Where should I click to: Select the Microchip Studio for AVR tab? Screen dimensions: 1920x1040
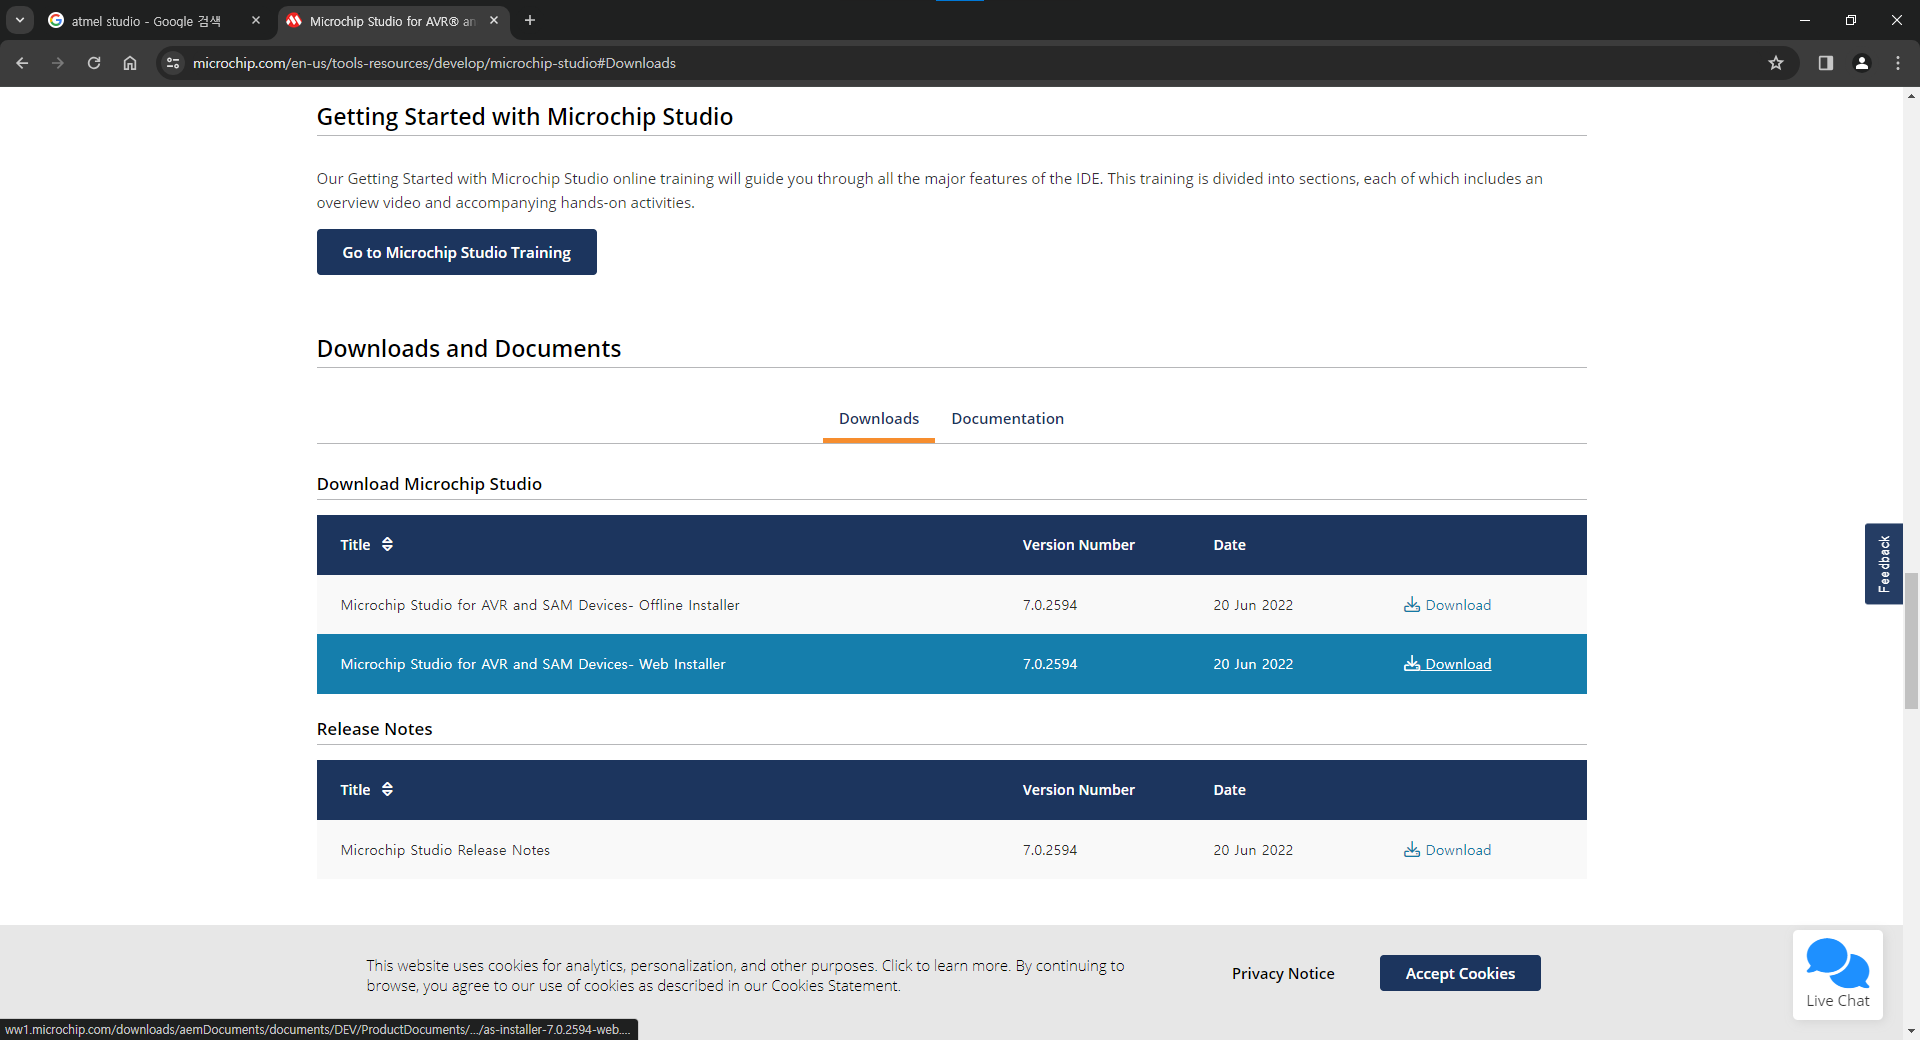392,21
